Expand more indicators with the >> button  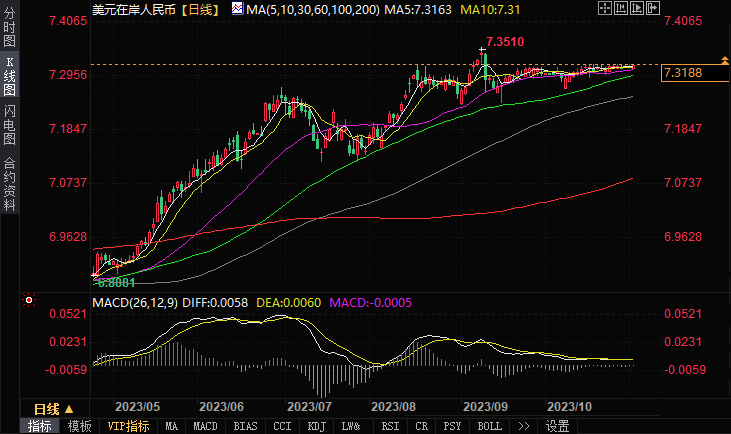[523, 426]
